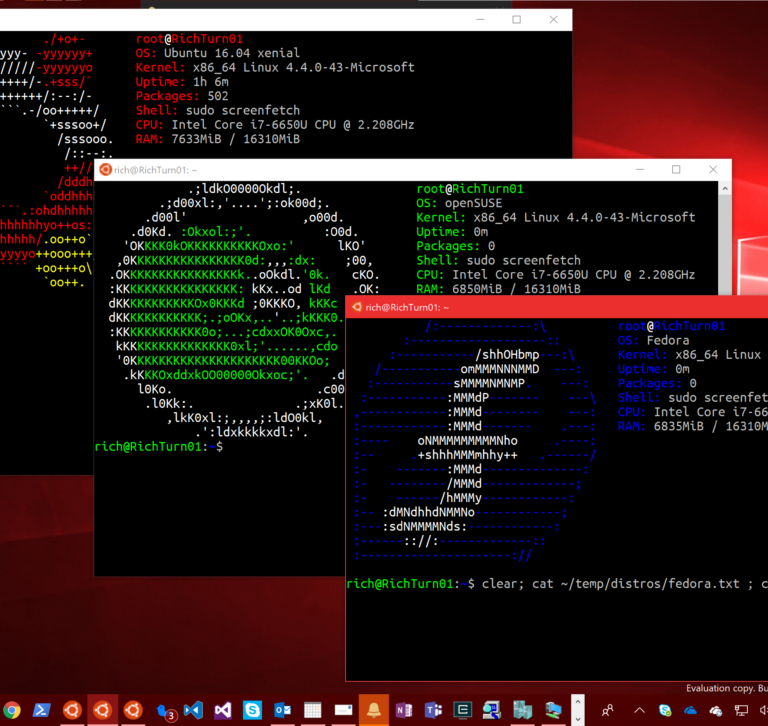
Task: Close the openSUSE terminal window
Action: coord(713,169)
